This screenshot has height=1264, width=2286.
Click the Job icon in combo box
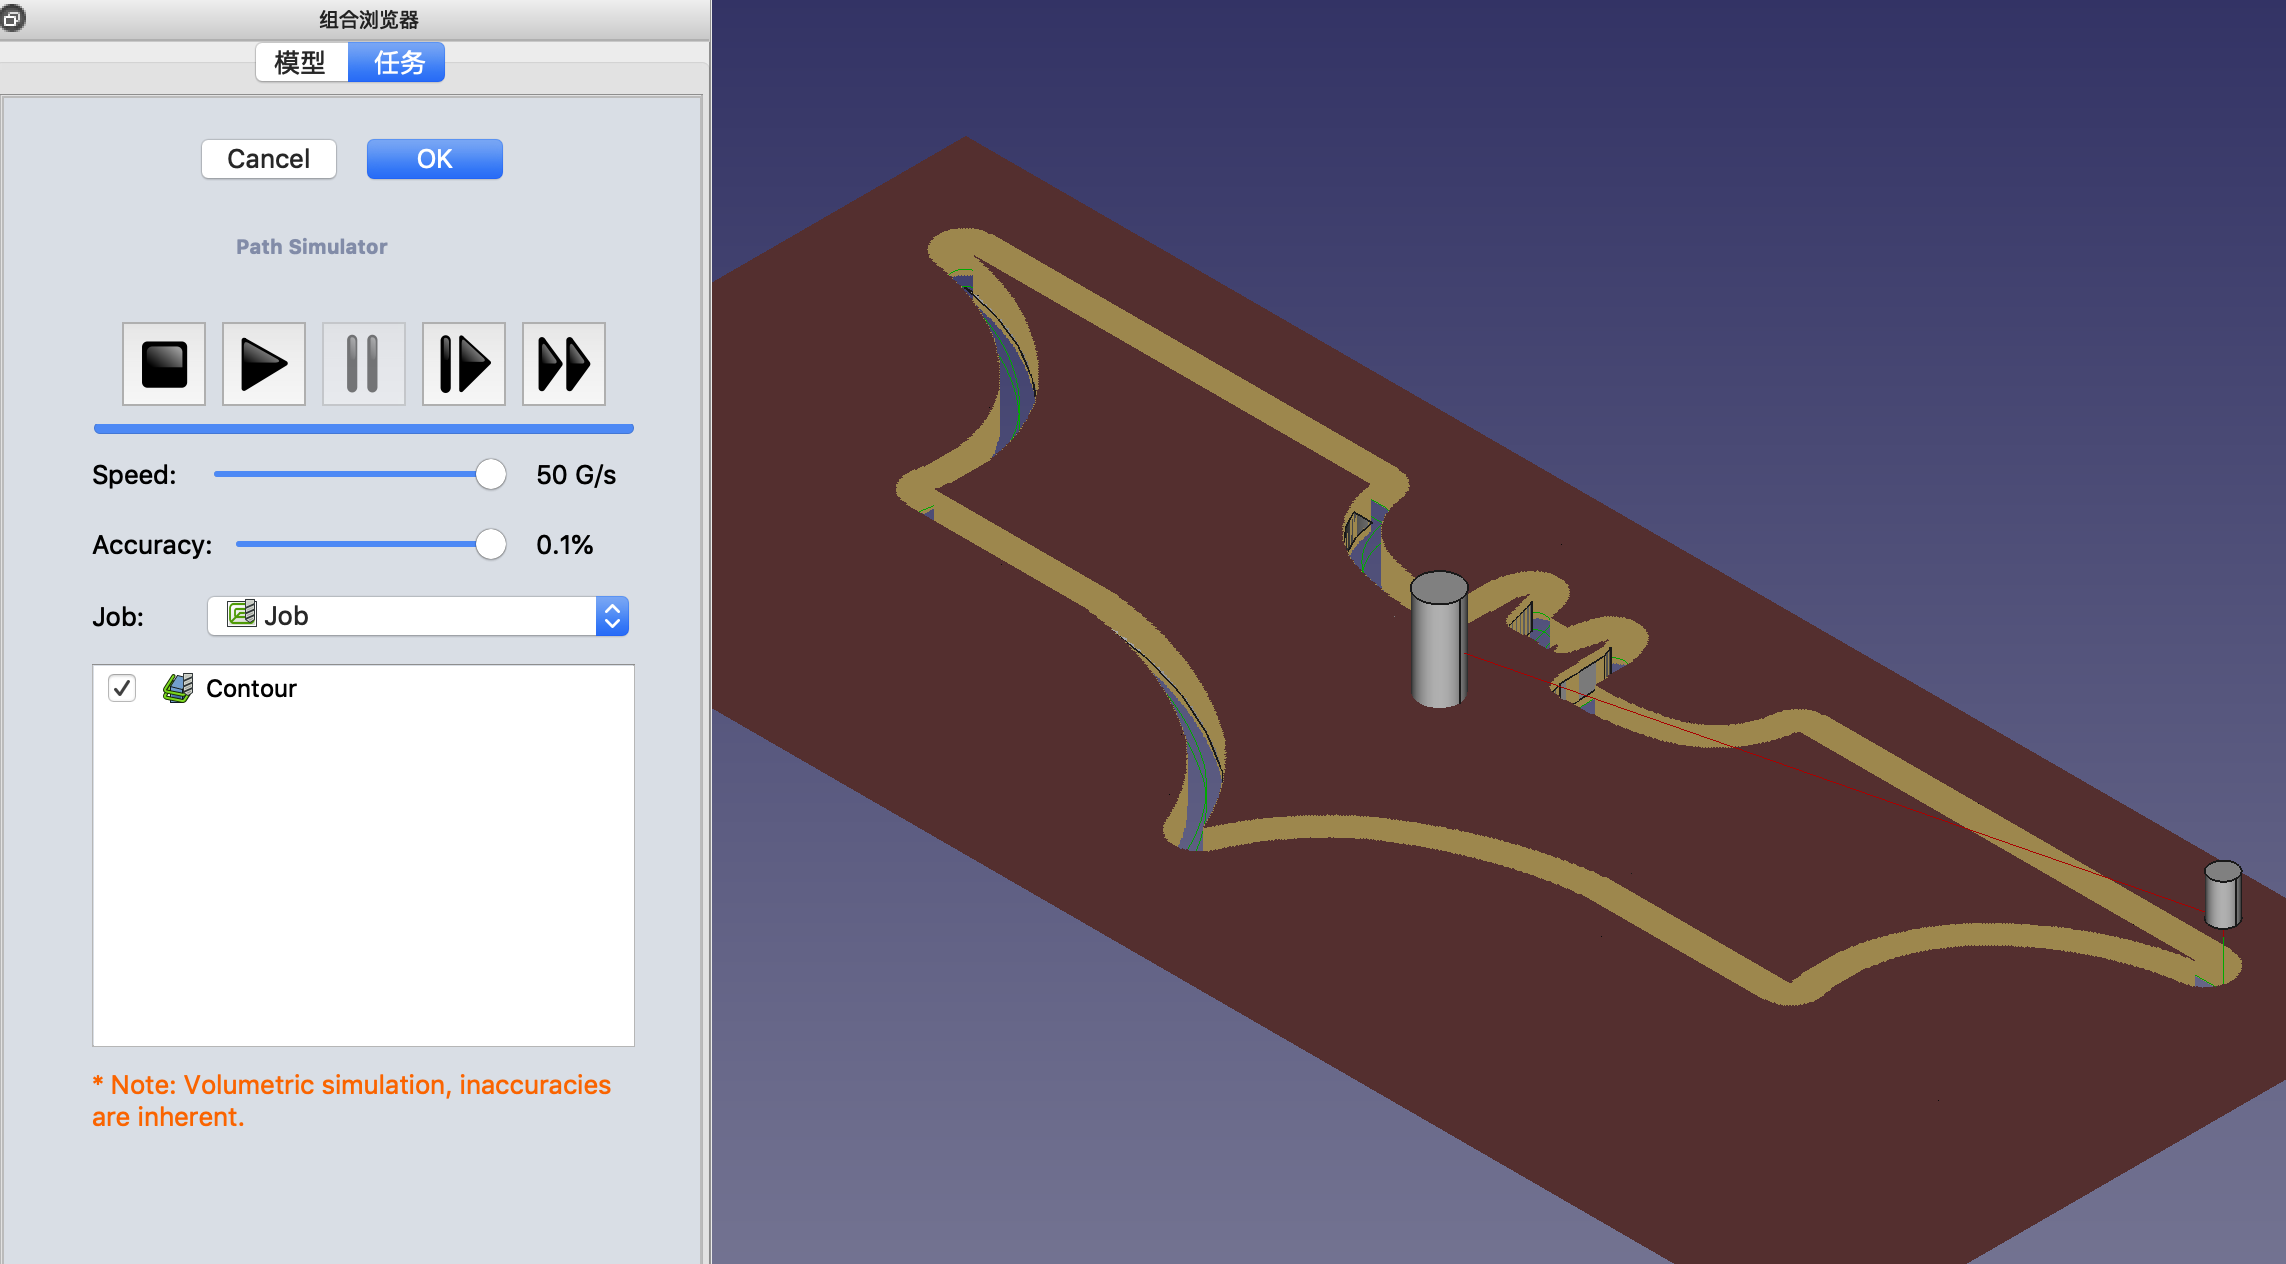241,614
